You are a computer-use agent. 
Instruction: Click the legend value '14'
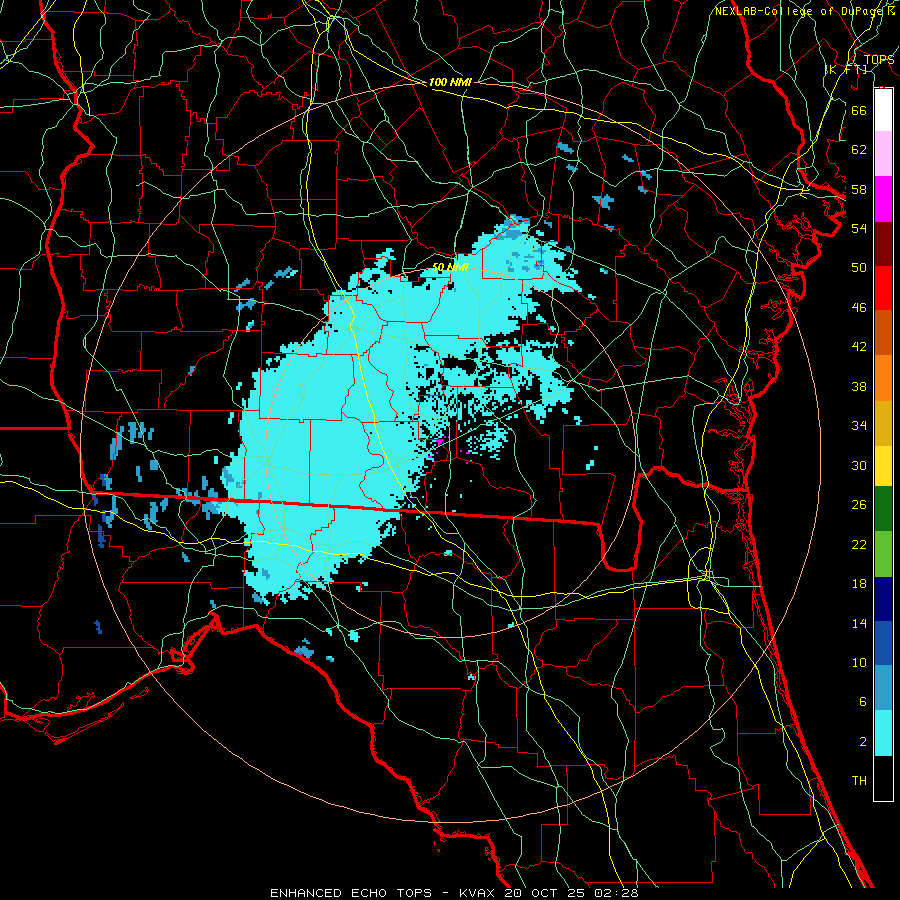click(859, 623)
